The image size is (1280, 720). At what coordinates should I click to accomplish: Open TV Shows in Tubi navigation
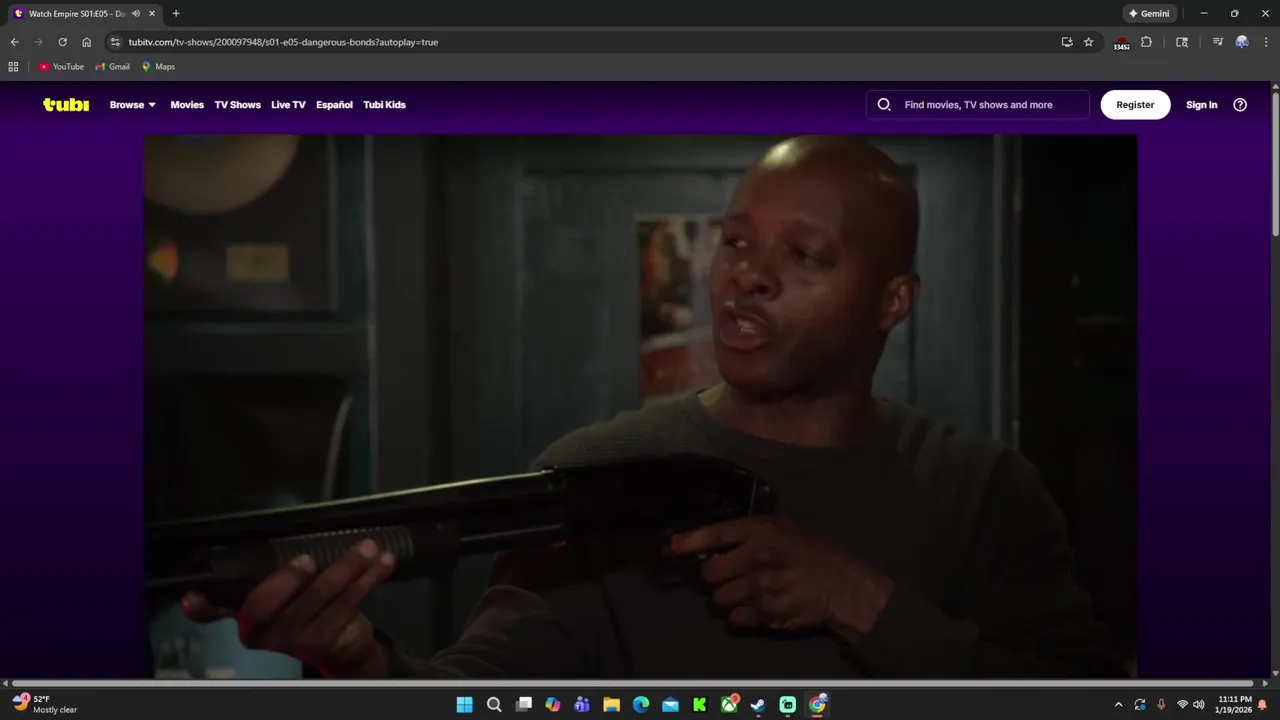click(237, 105)
